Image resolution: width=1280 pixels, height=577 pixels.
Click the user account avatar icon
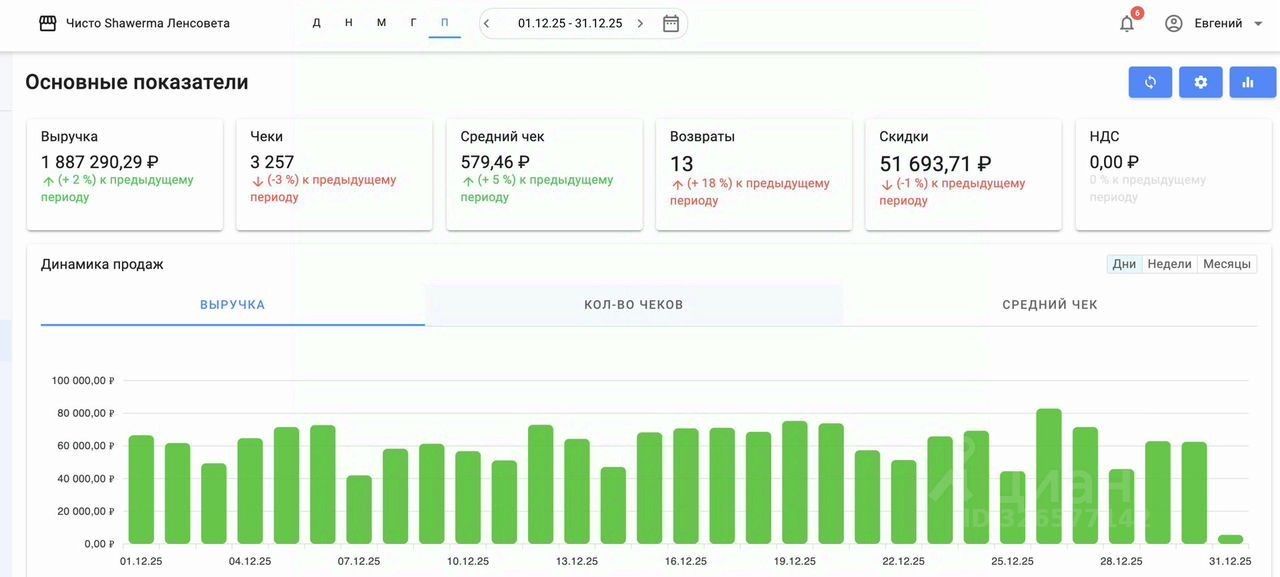click(1174, 23)
